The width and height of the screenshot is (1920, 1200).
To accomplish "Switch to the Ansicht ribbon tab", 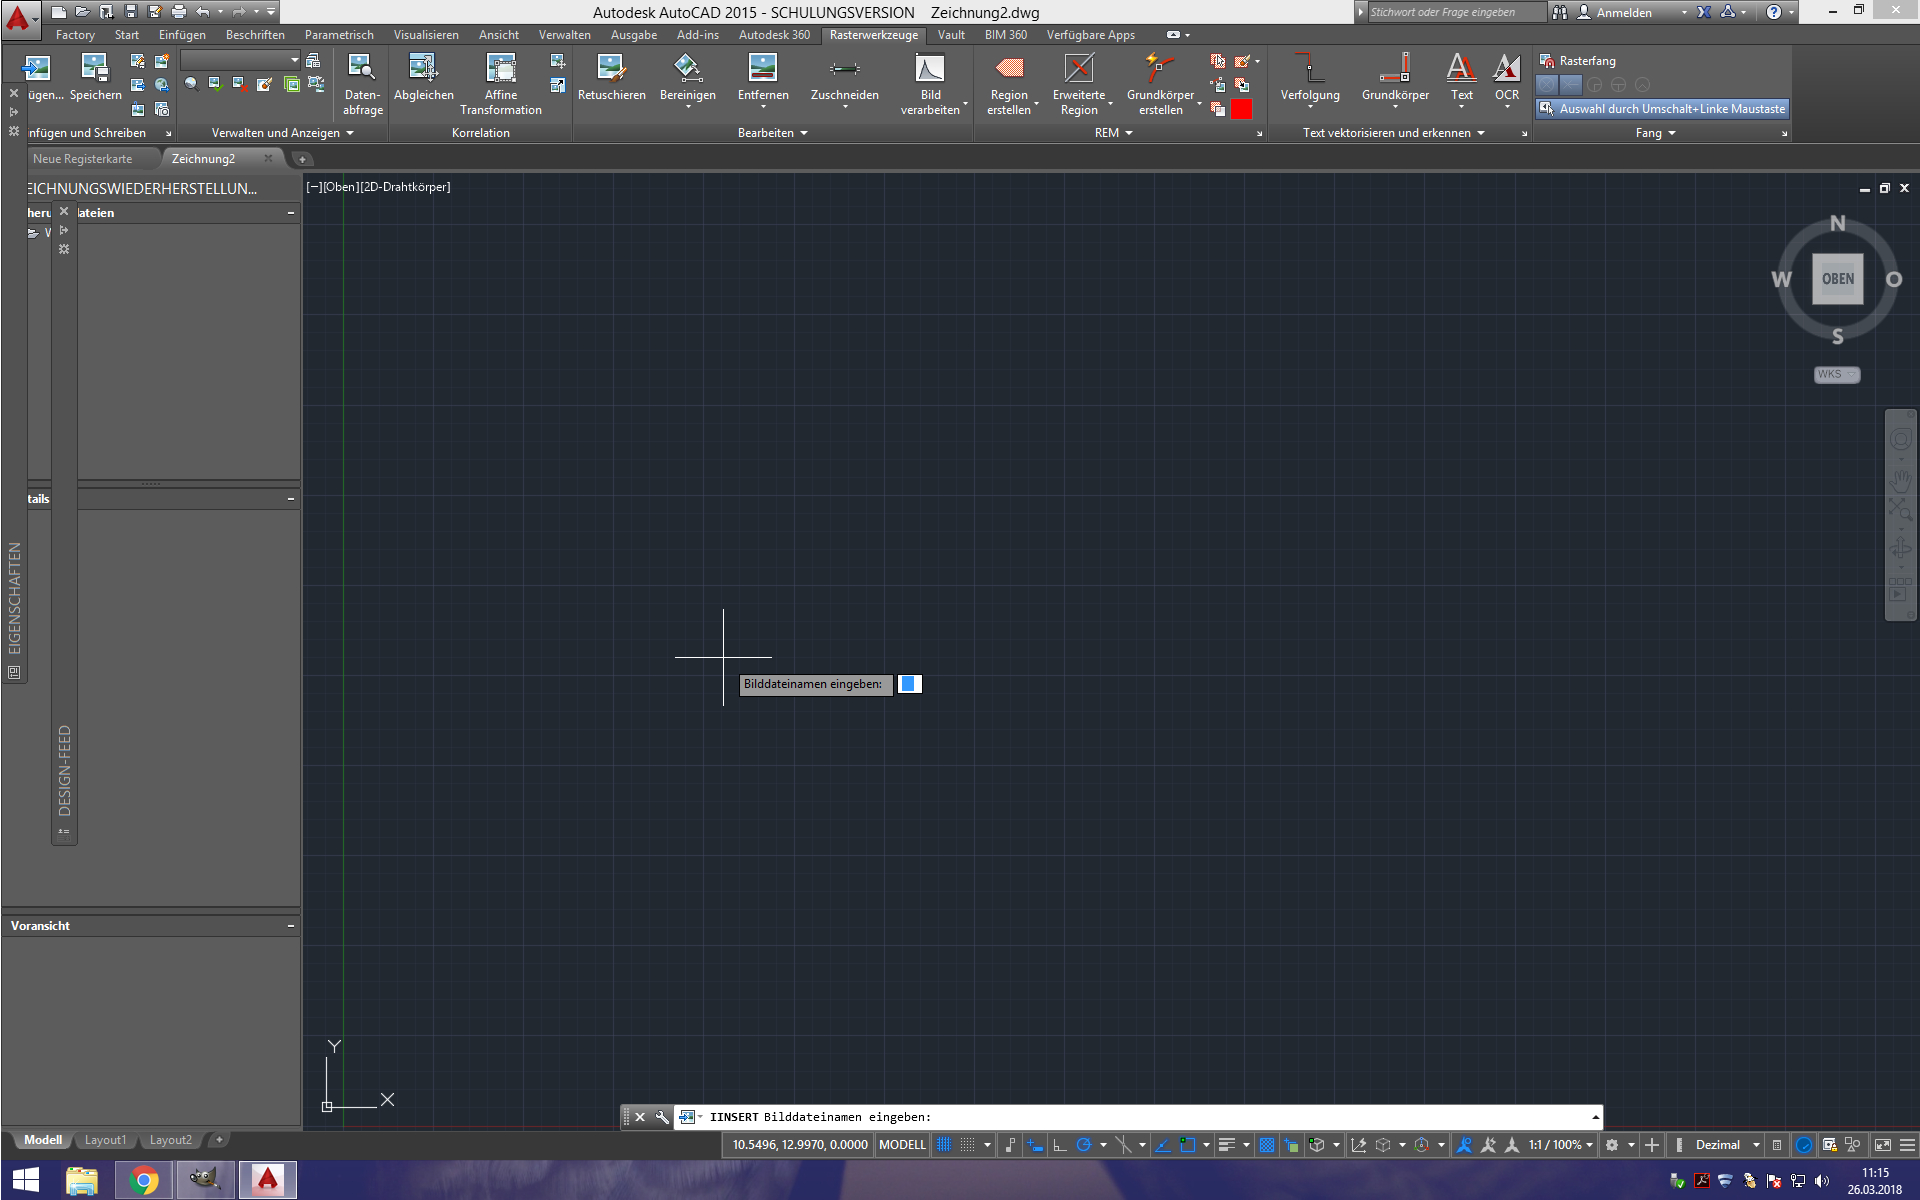I will click(498, 35).
